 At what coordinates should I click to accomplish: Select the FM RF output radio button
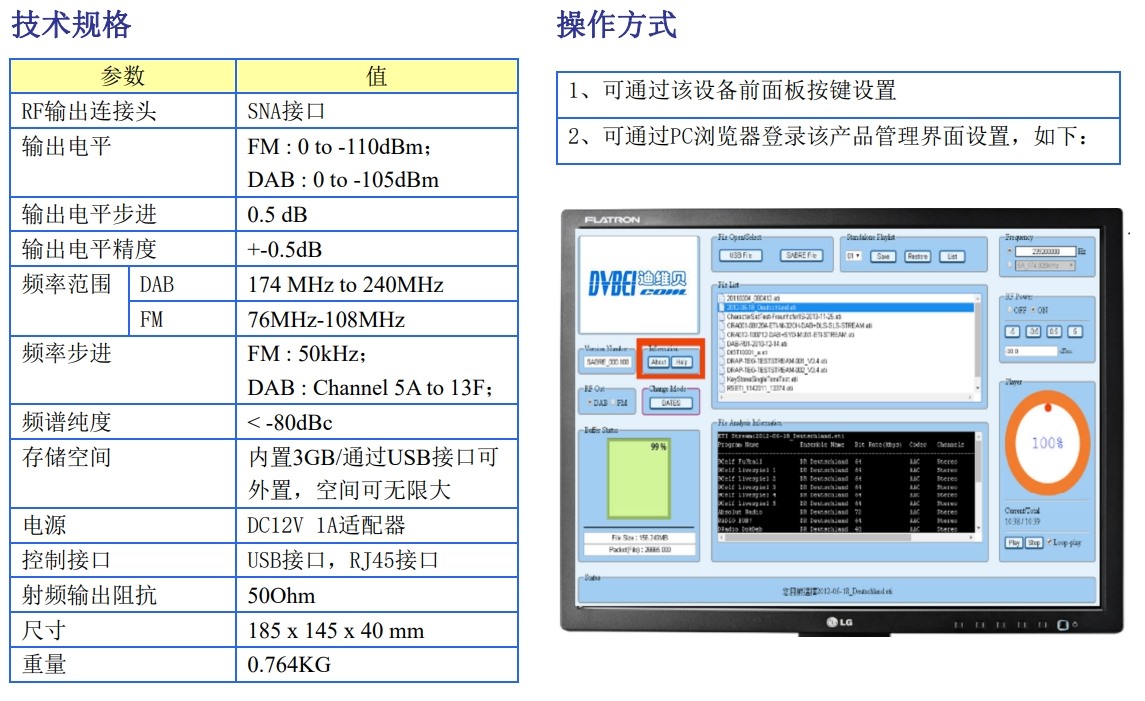click(x=612, y=403)
